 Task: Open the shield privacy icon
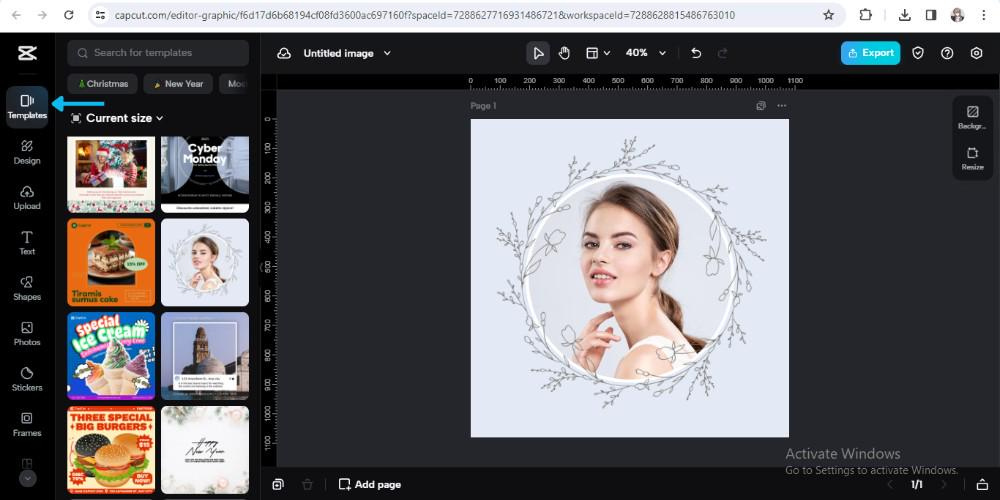pyautogui.click(x=918, y=53)
